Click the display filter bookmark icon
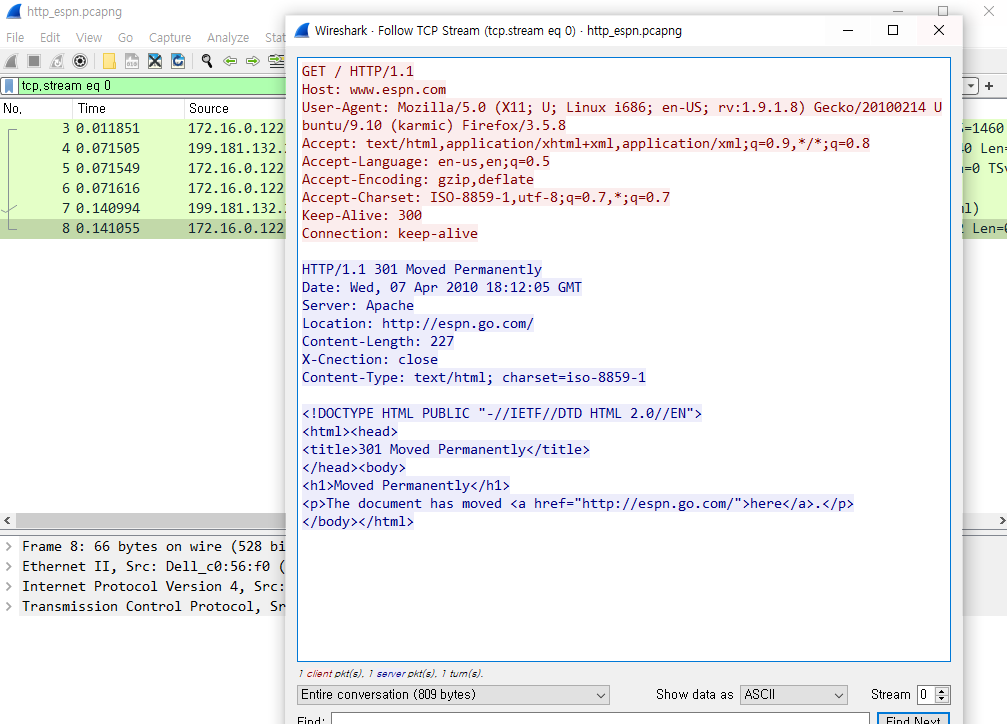This screenshot has height=724, width=1007. coord(9,86)
